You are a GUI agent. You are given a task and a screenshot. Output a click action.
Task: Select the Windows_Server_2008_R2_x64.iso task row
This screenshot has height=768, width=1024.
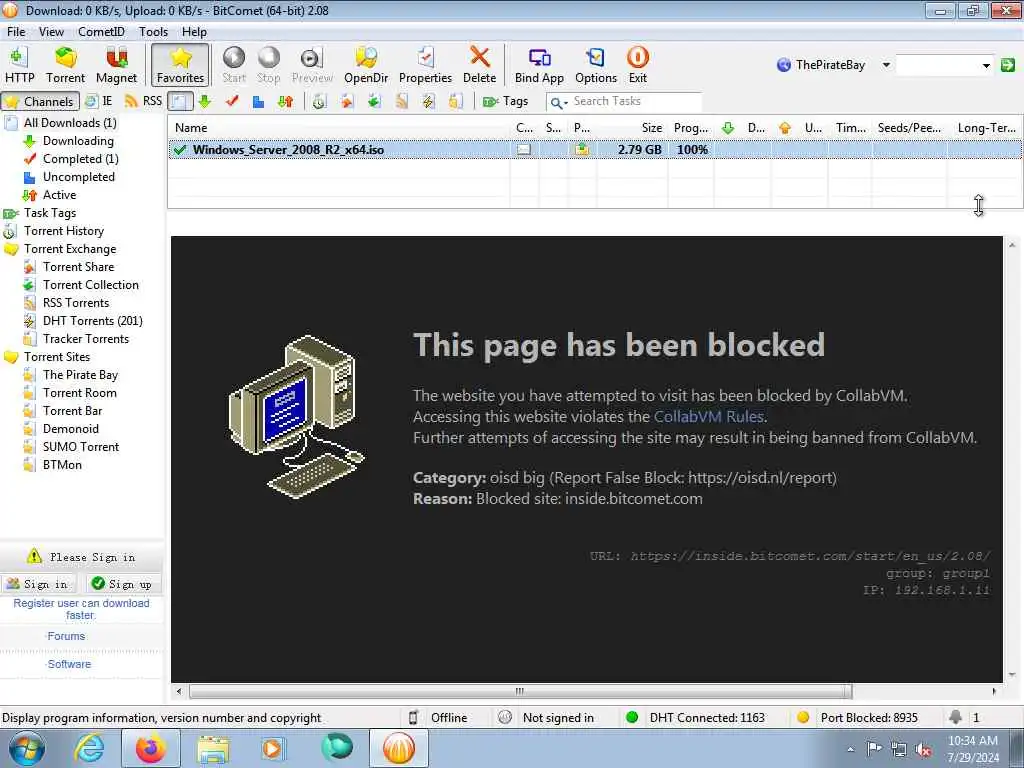click(x=595, y=150)
